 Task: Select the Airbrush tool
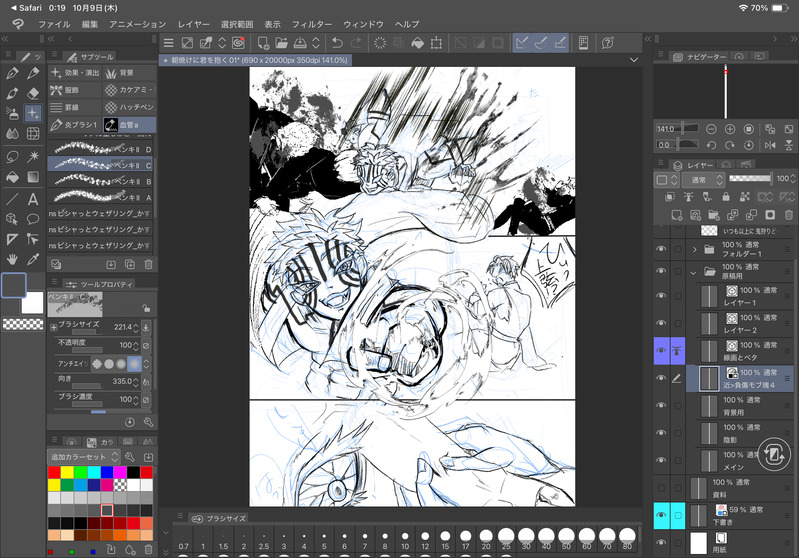(x=12, y=113)
